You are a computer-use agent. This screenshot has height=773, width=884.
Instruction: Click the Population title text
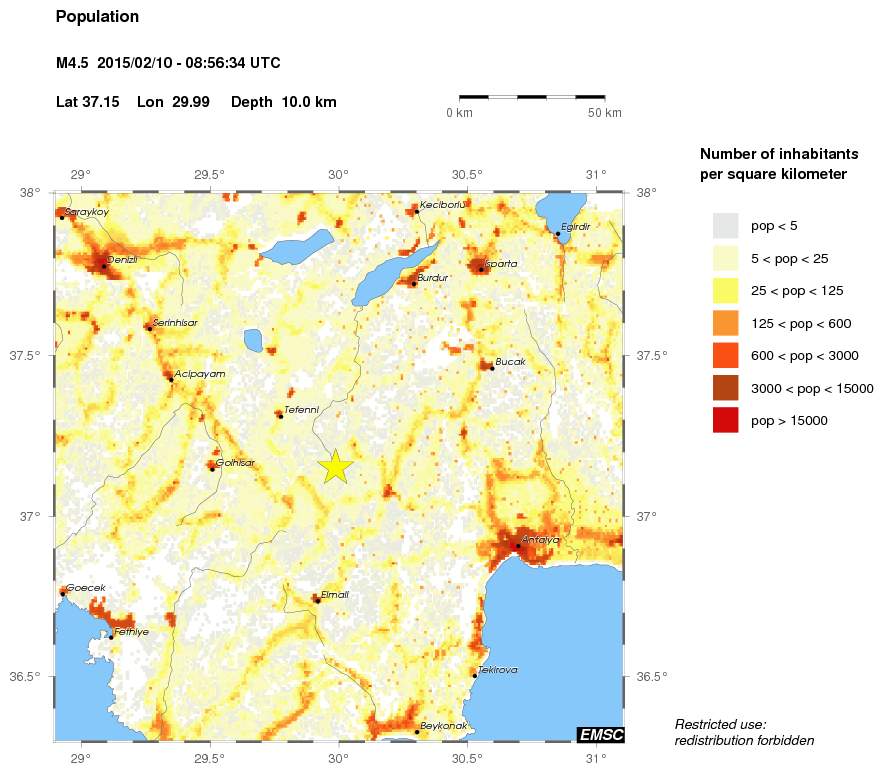click(x=98, y=17)
